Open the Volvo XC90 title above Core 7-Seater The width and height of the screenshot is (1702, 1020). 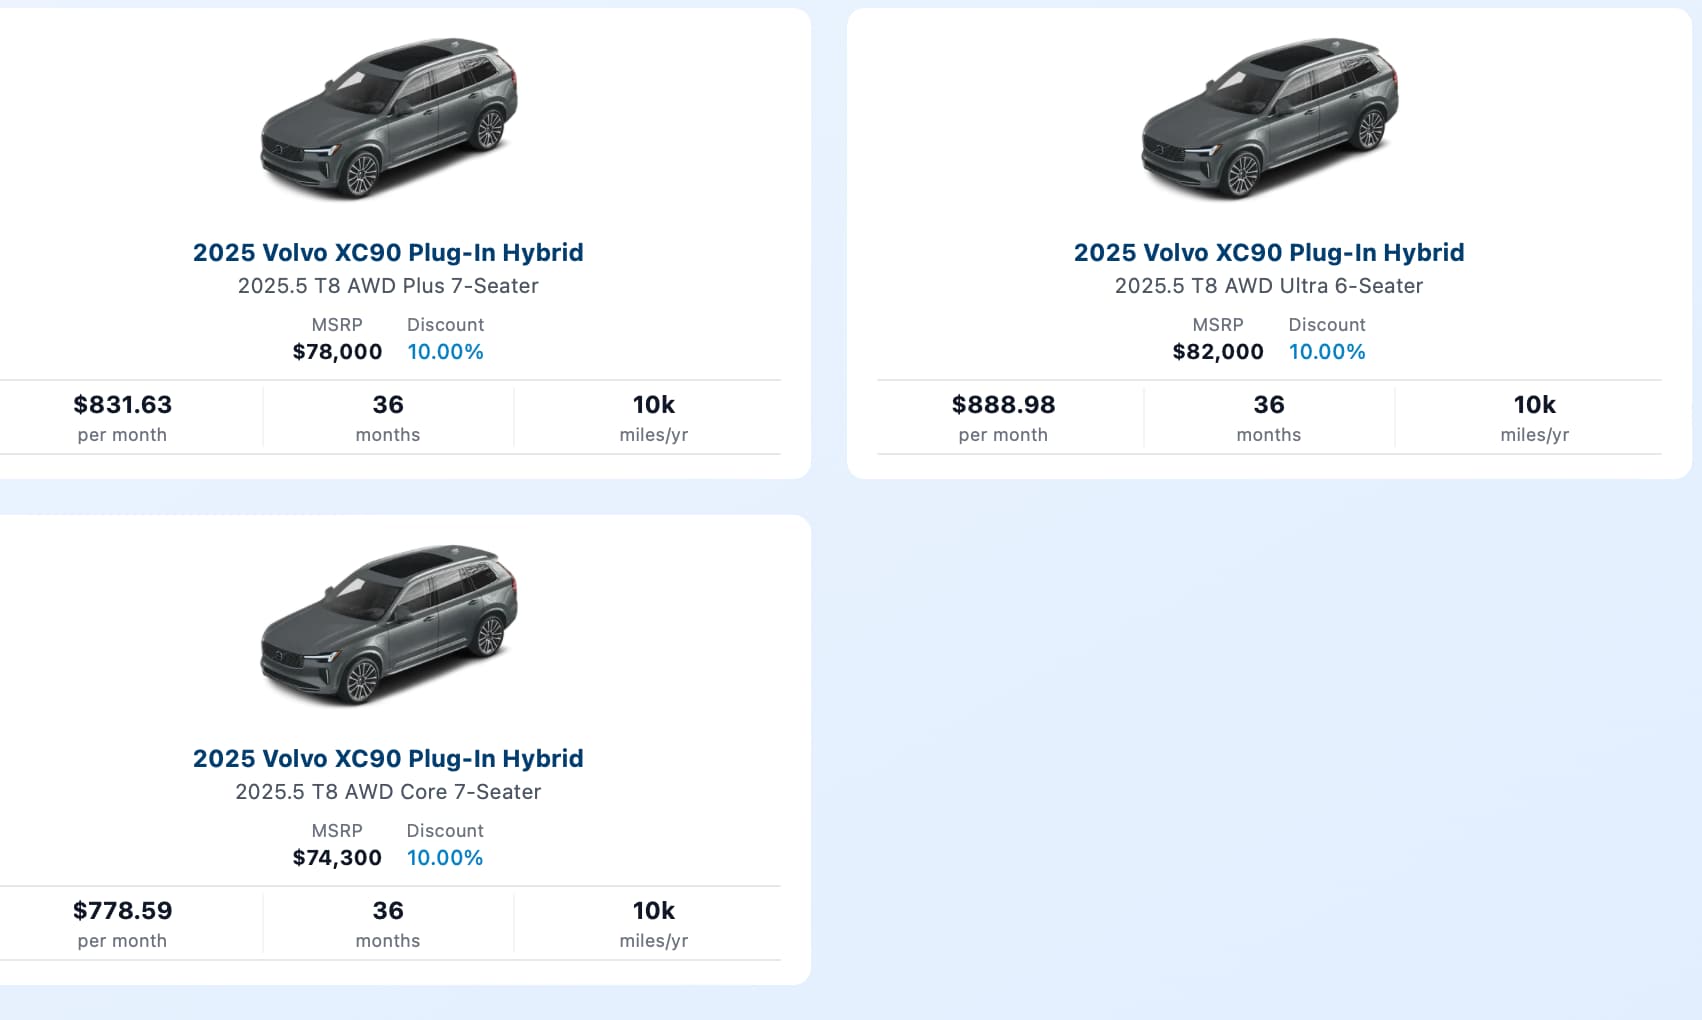[x=388, y=758]
